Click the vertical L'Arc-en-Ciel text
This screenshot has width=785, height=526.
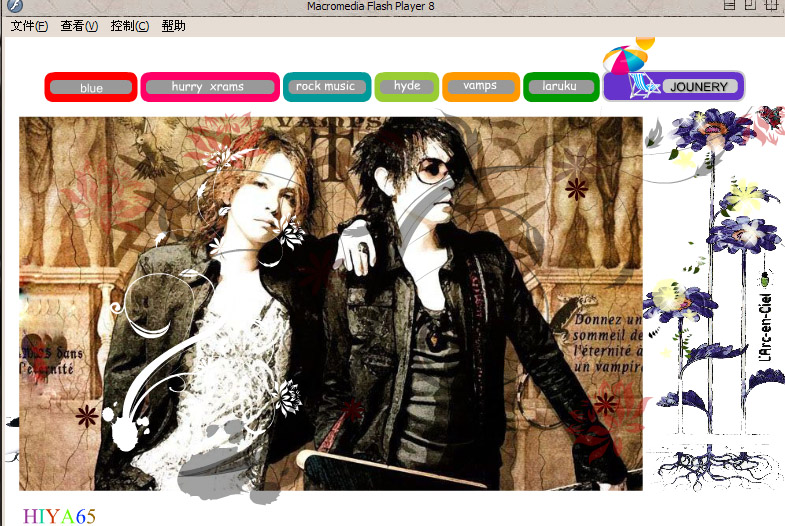(765, 327)
